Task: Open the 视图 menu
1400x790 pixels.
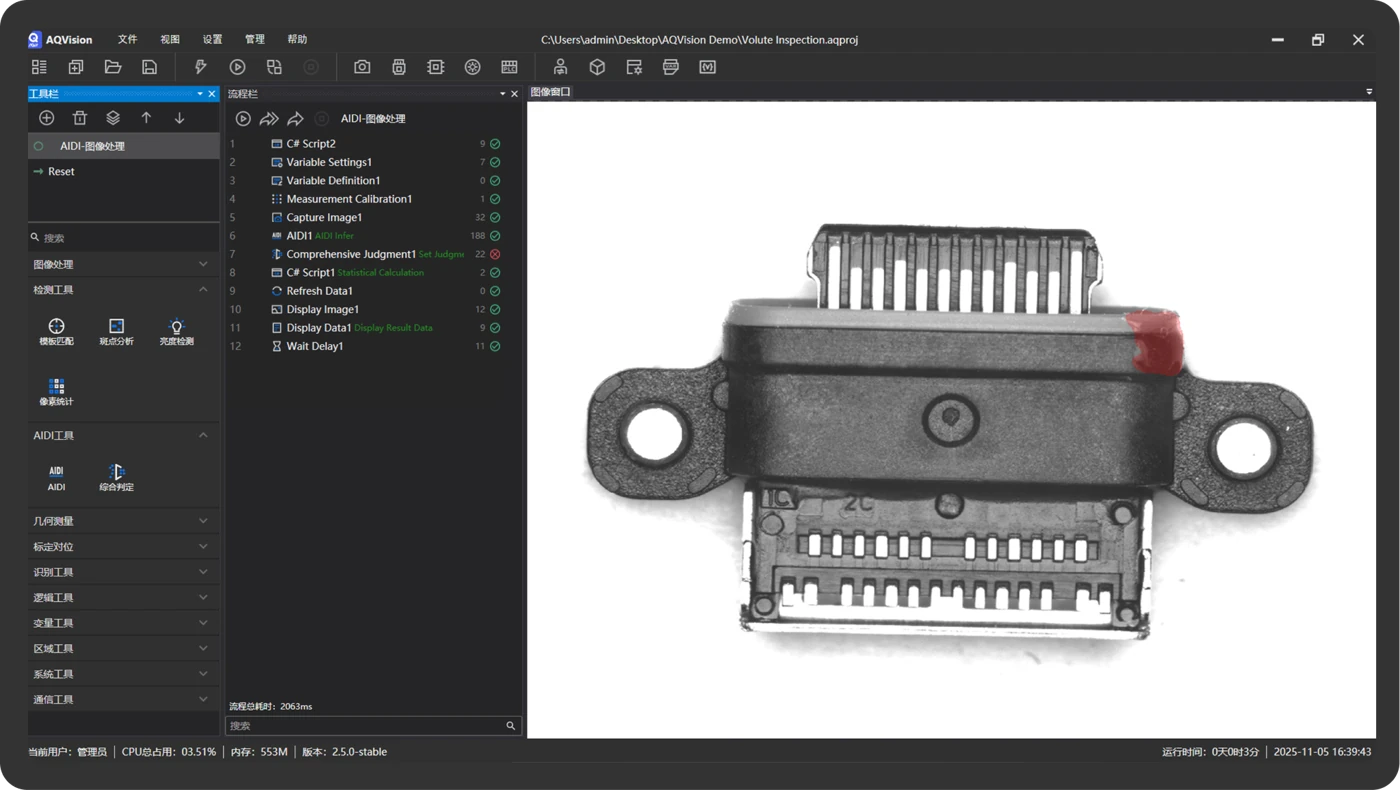Action: click(x=170, y=39)
